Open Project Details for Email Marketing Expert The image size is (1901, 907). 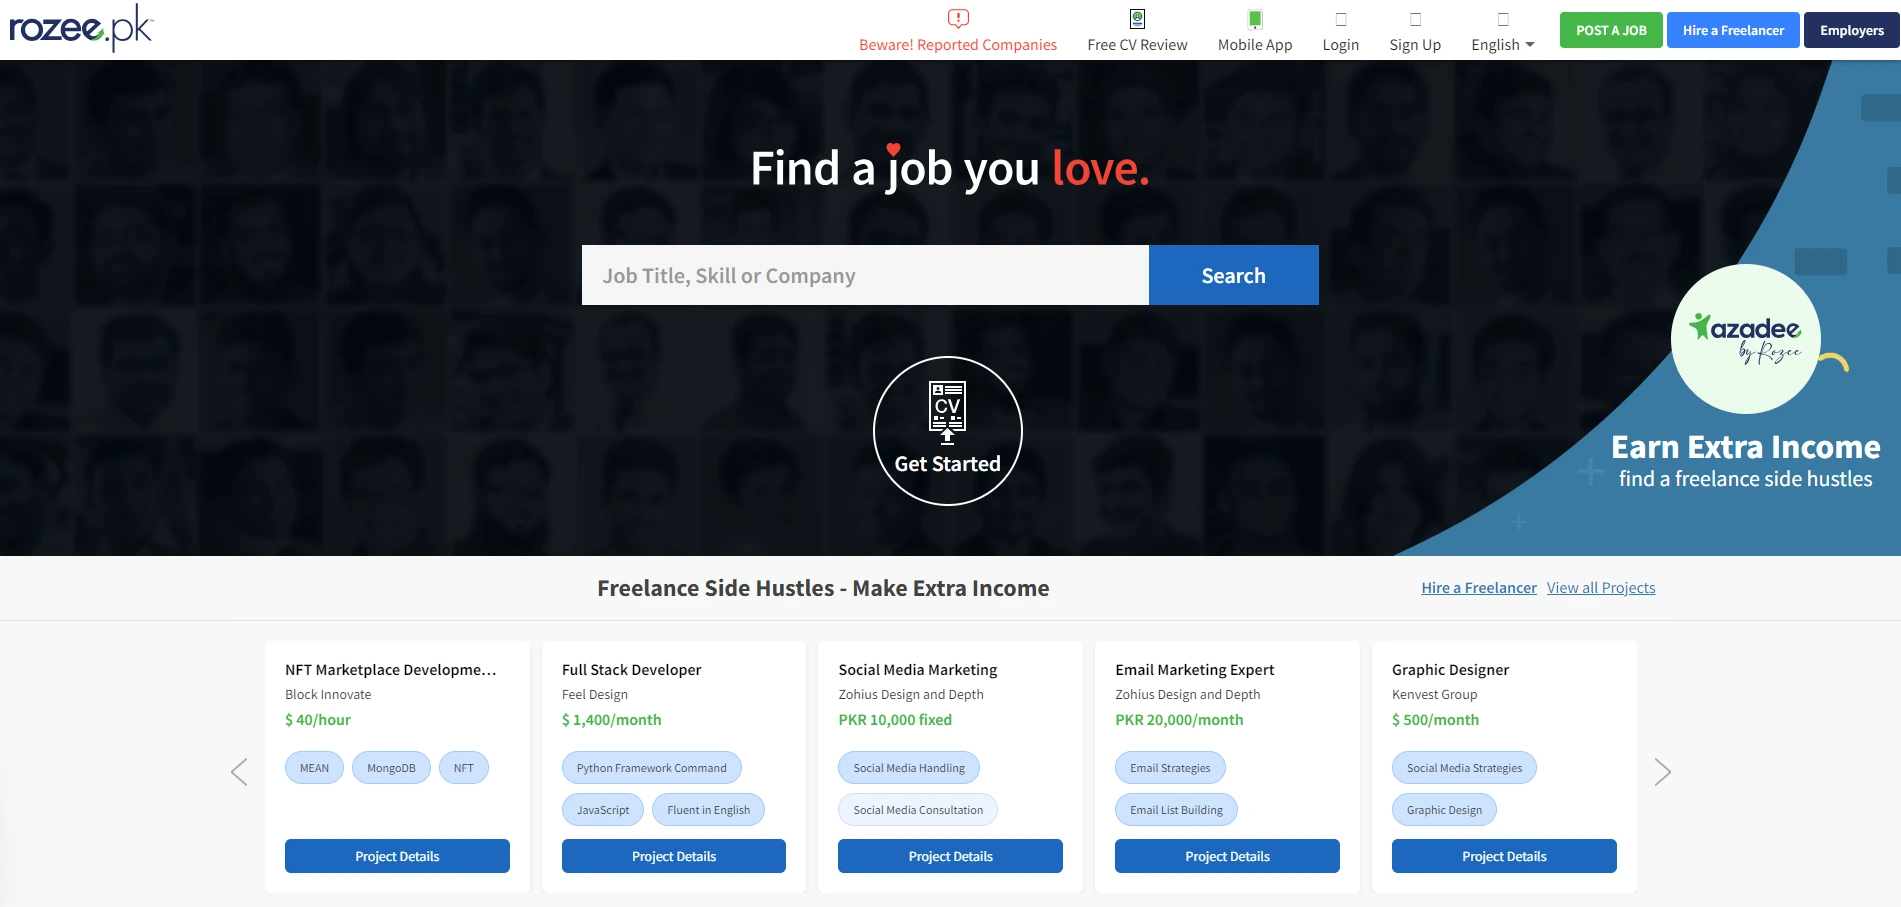pos(1227,856)
